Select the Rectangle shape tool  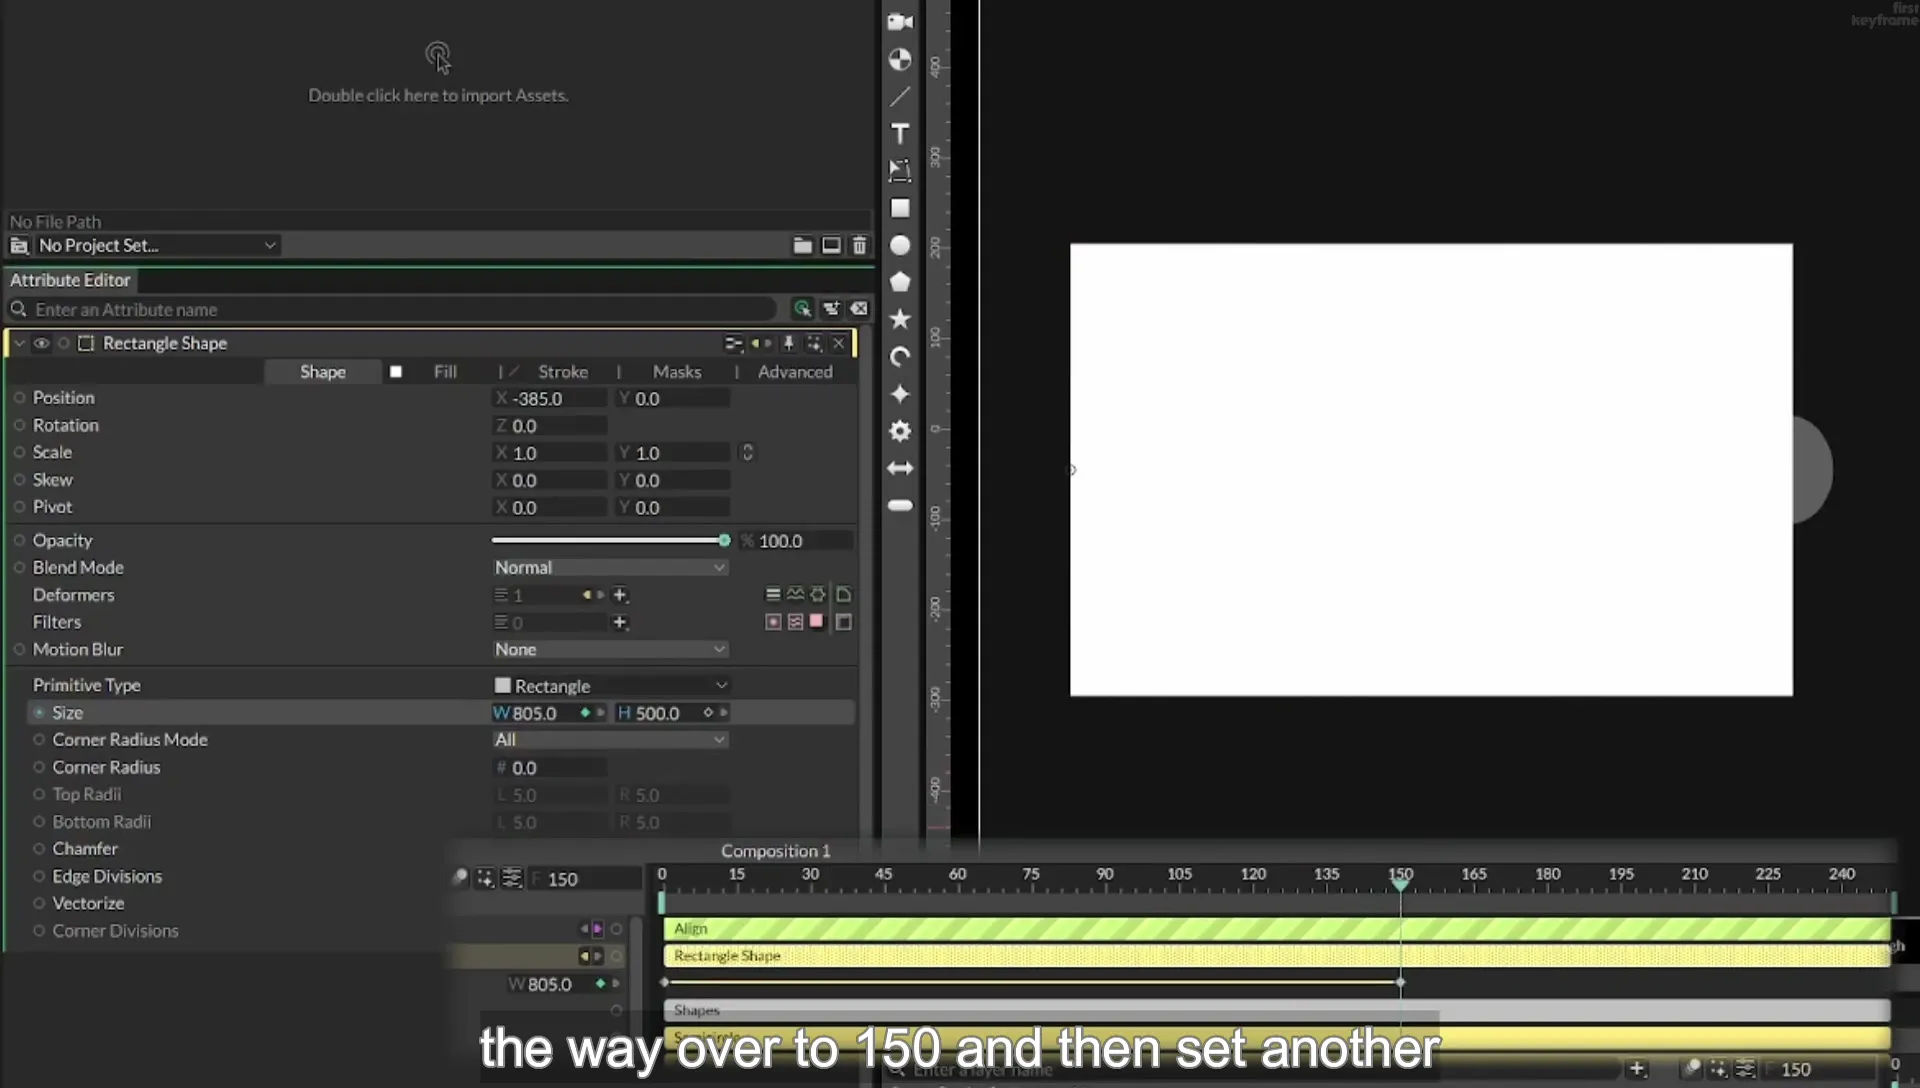click(900, 208)
